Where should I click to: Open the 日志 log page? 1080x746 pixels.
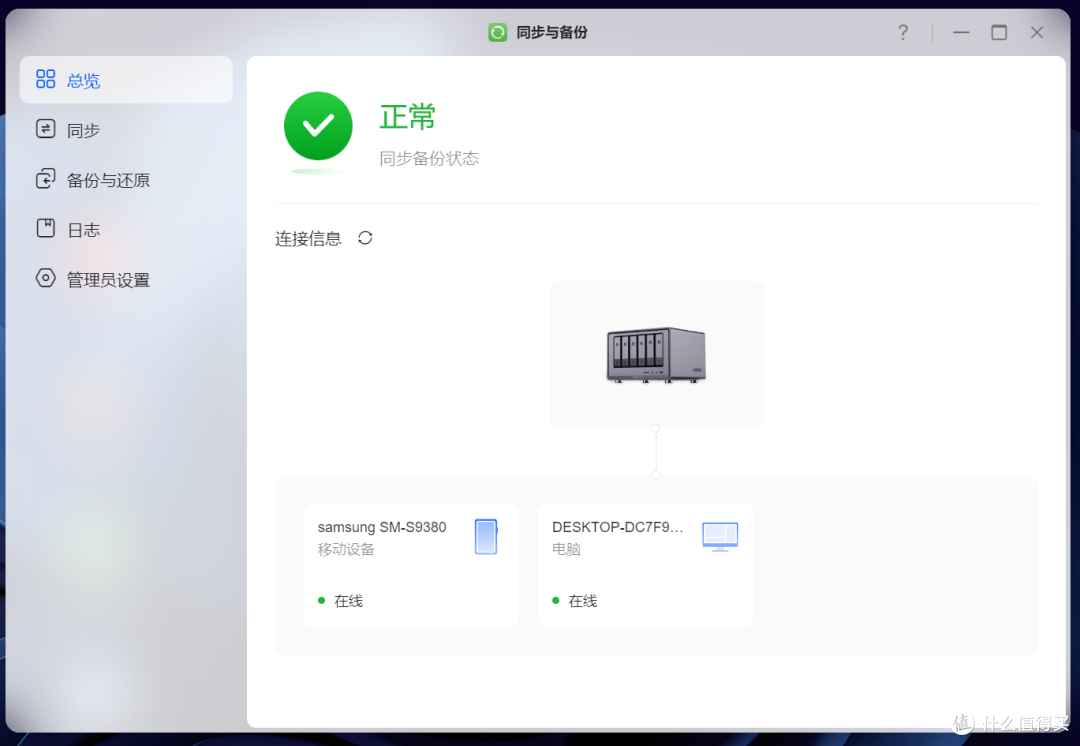point(126,229)
